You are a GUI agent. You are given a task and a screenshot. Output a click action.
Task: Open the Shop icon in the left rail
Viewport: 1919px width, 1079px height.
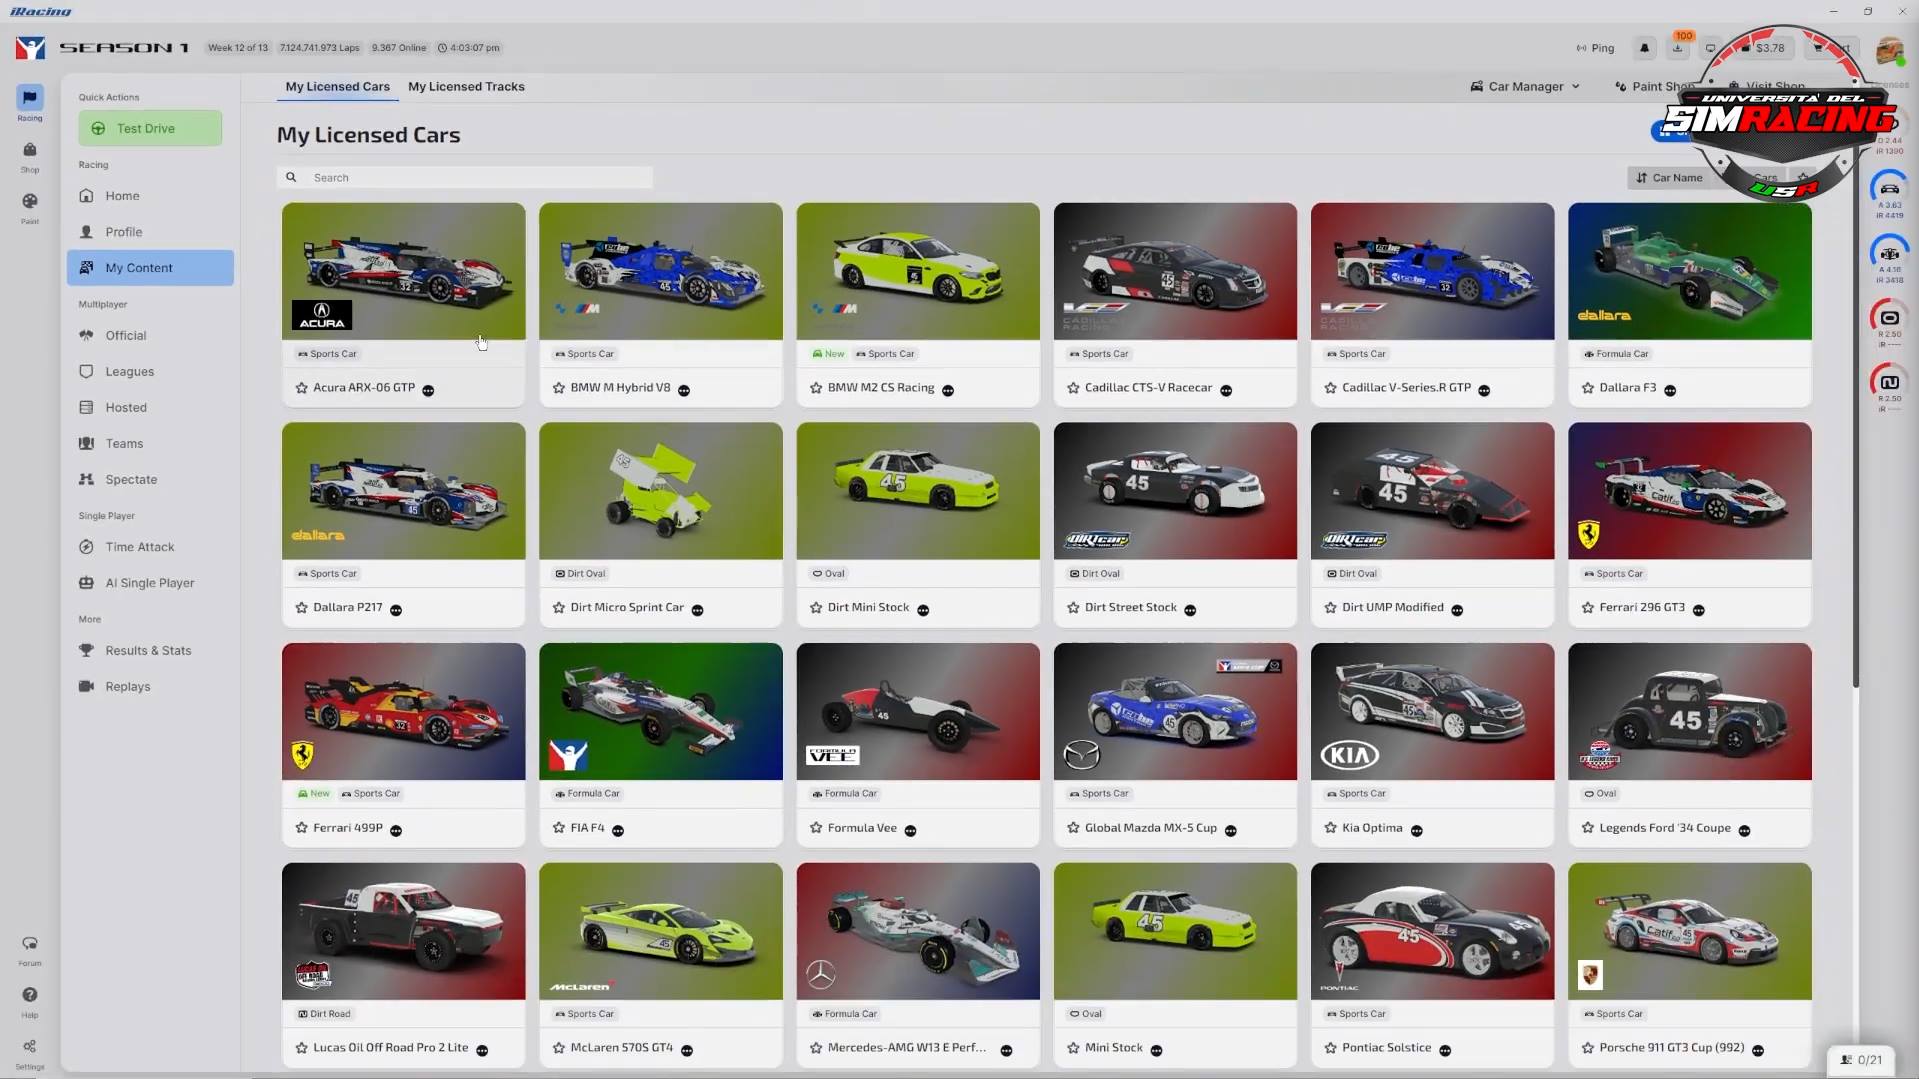point(30,156)
